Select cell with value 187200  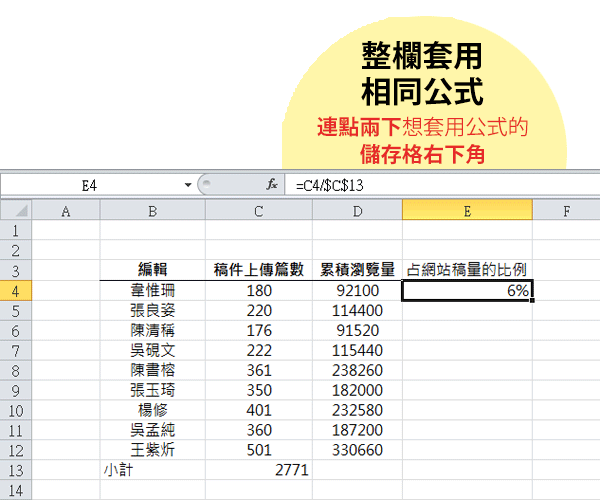pyautogui.click(x=357, y=430)
